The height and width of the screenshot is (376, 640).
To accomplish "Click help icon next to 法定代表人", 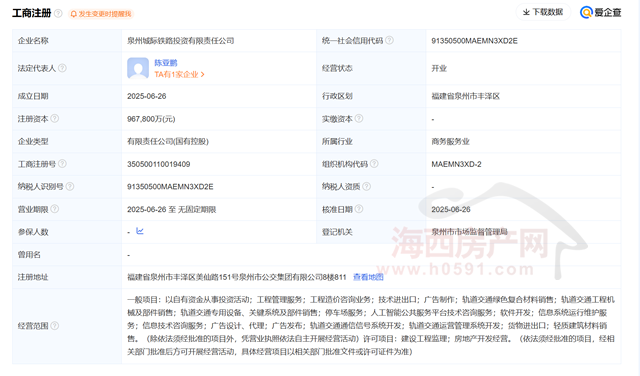I will coord(62,68).
